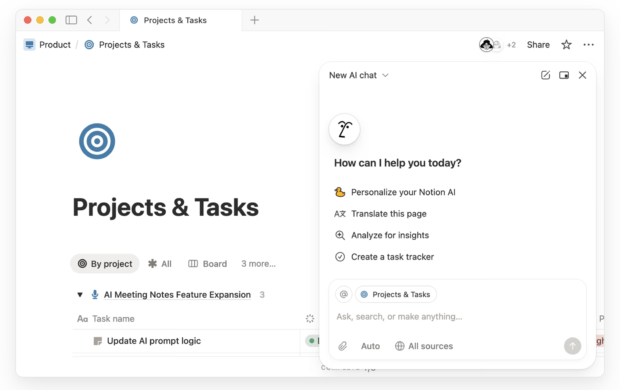Open AI Meeting Notes Feature Expansion project
Image resolution: width=620 pixels, height=390 pixels.
click(x=177, y=295)
